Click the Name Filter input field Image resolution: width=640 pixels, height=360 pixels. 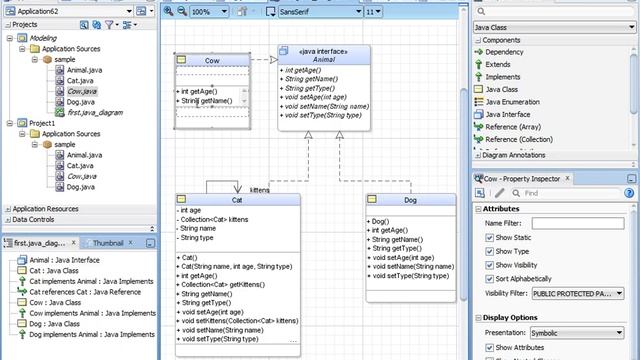tap(578, 223)
